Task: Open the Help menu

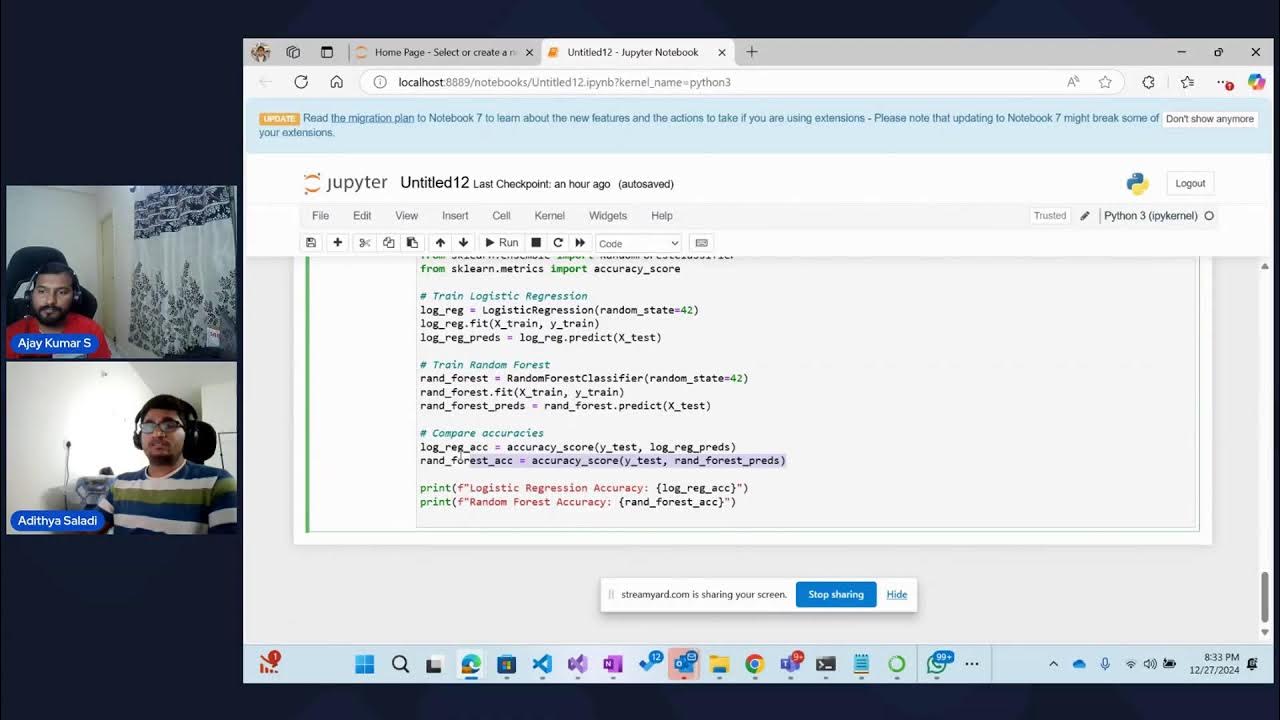Action: tap(662, 216)
